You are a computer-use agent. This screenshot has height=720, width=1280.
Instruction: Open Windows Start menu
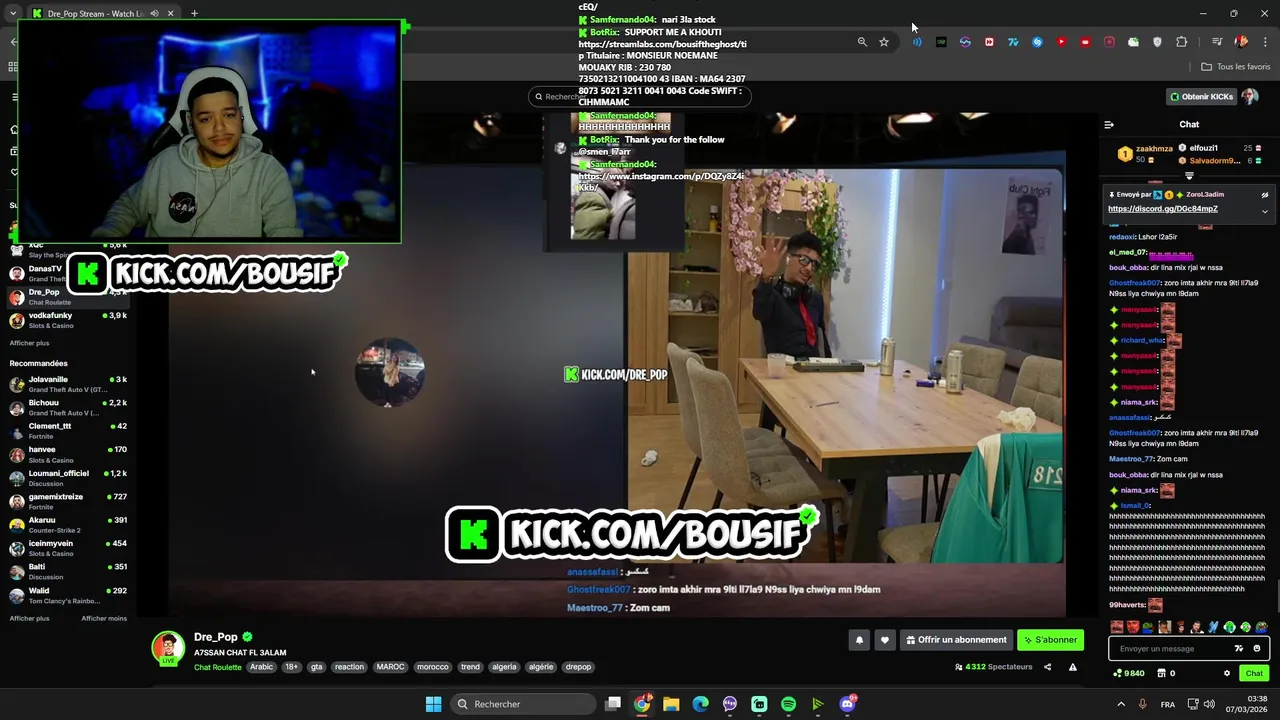click(433, 704)
